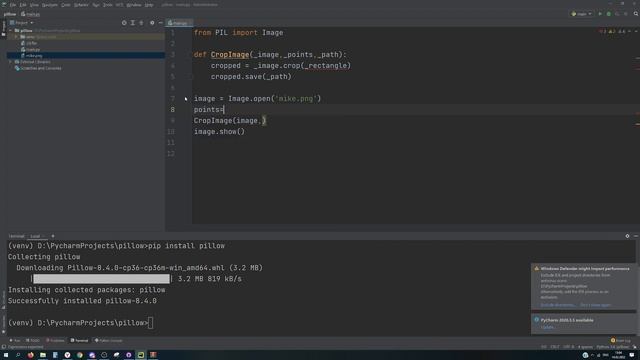640x360 pixels.
Task: Click the CRLF line separator widget
Action: coord(555,347)
